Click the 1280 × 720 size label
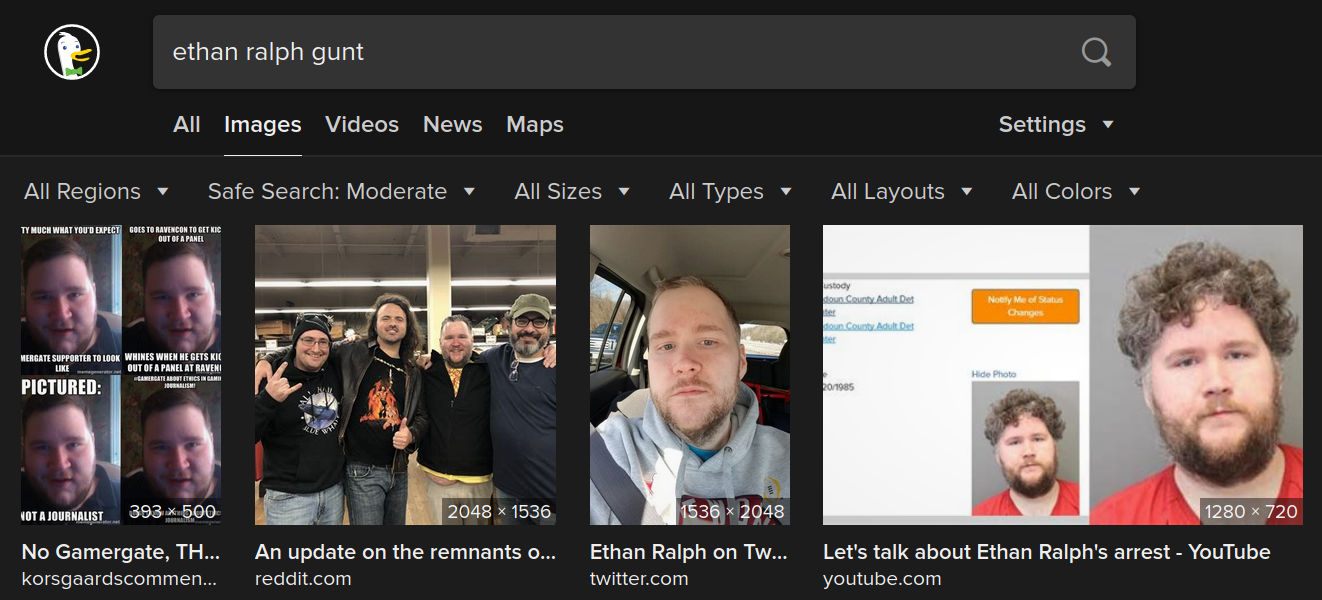This screenshot has width=1322, height=600. (1251, 512)
